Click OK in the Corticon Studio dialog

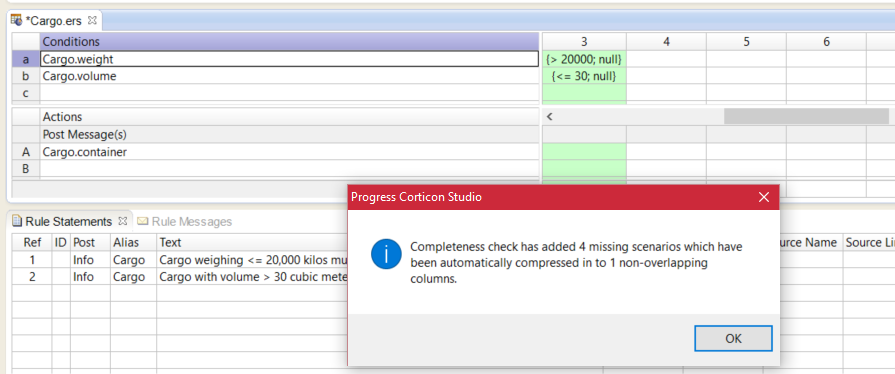coord(733,339)
